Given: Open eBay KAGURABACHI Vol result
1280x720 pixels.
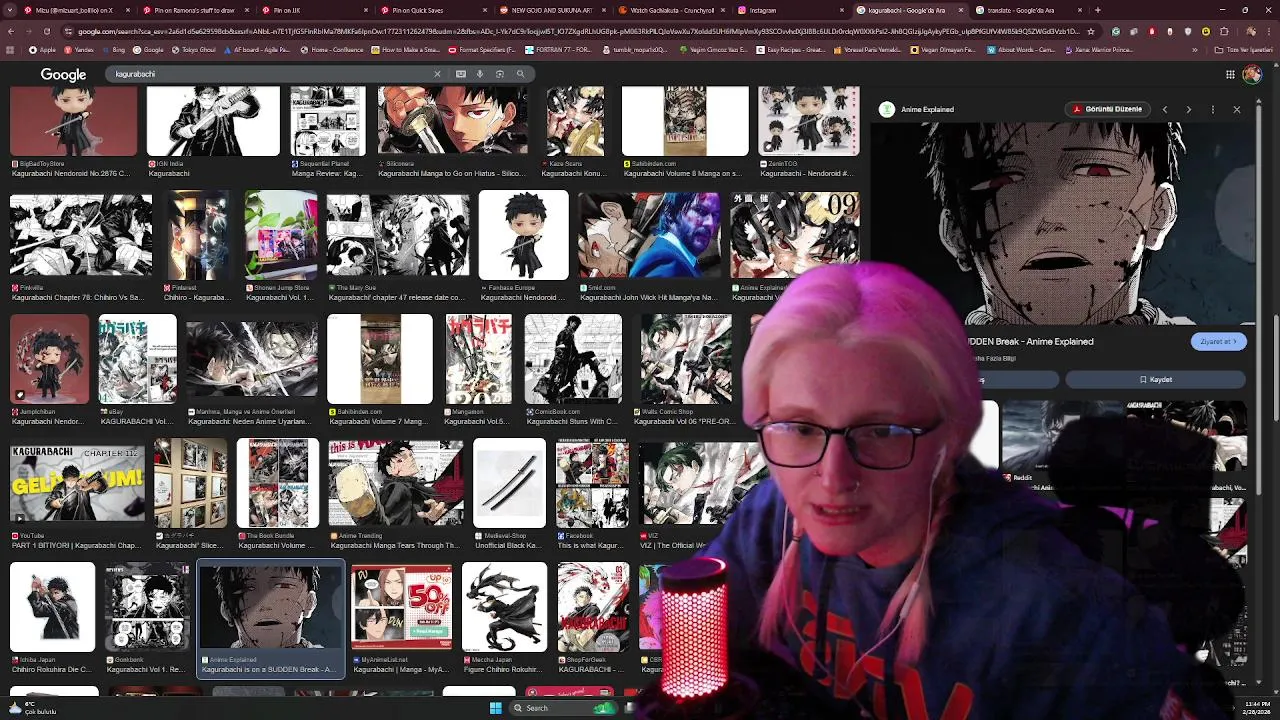Looking at the screenshot, I should (x=138, y=370).
